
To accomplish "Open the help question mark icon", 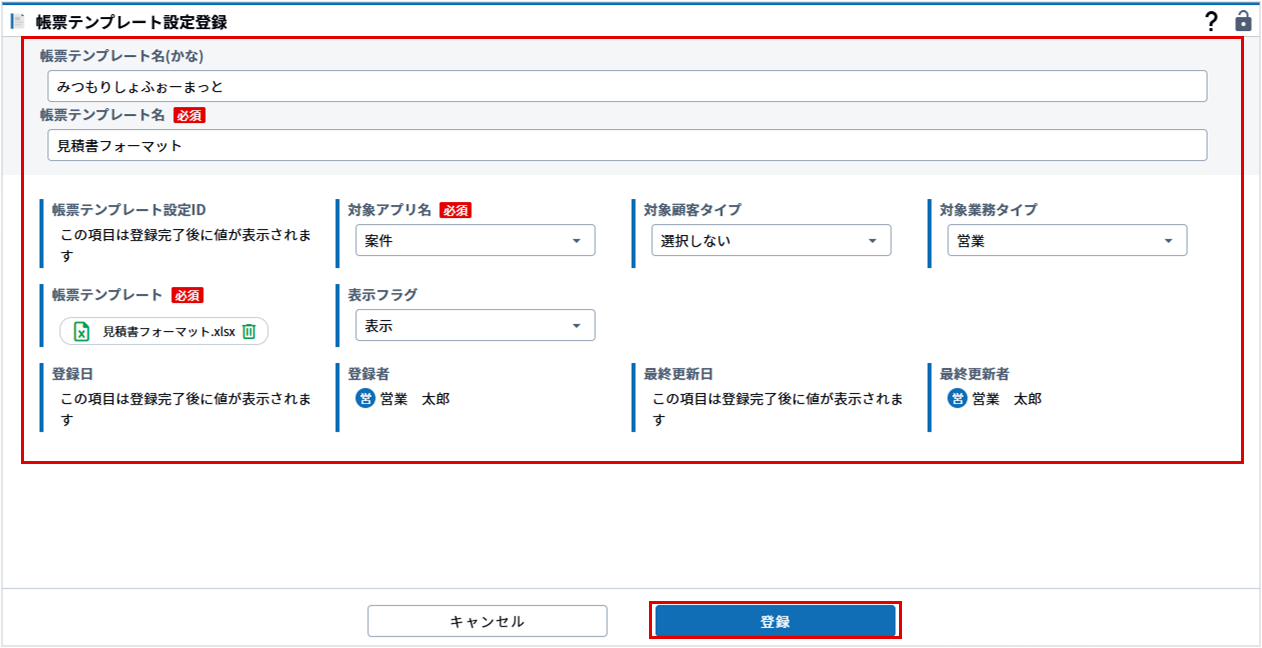I will point(1211,20).
